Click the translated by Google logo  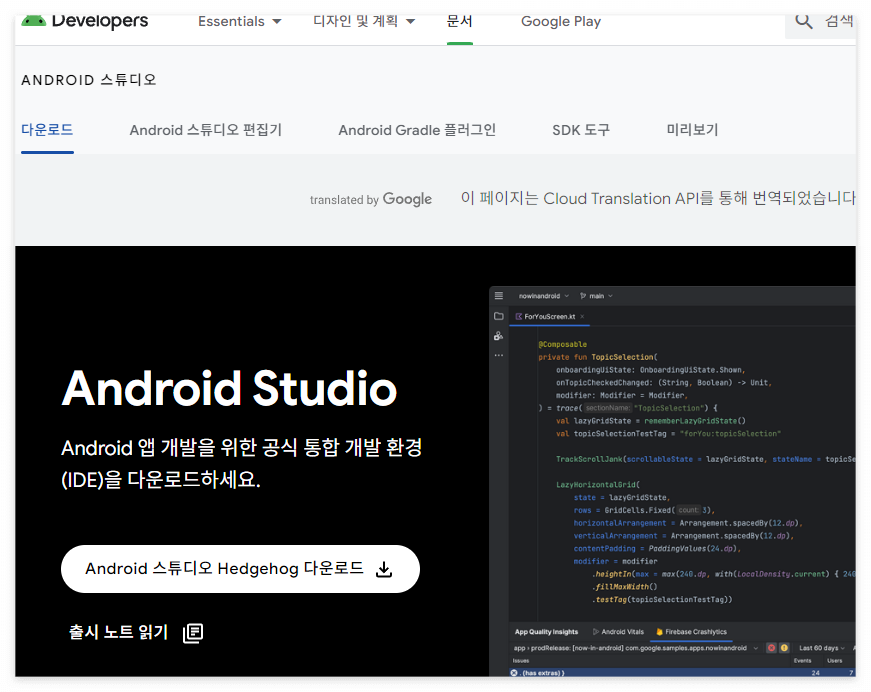[371, 199]
